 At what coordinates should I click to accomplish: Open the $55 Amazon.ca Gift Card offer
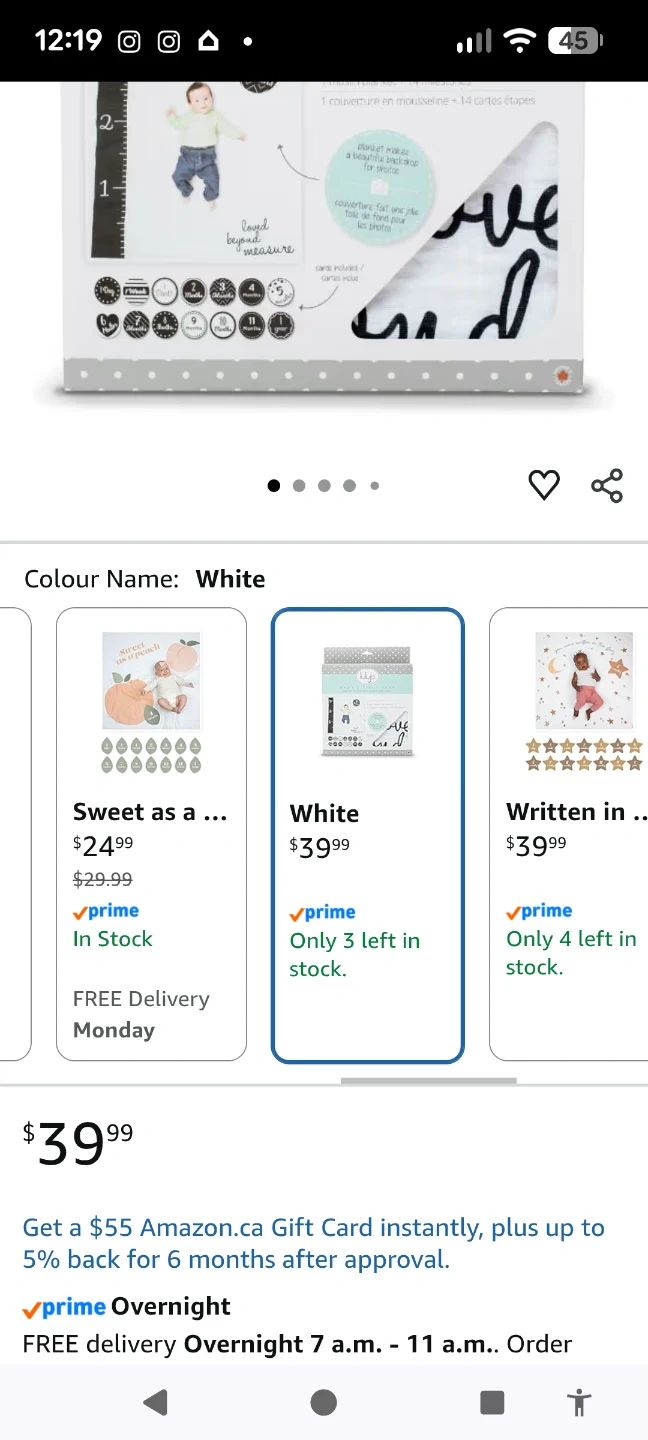tap(313, 1243)
